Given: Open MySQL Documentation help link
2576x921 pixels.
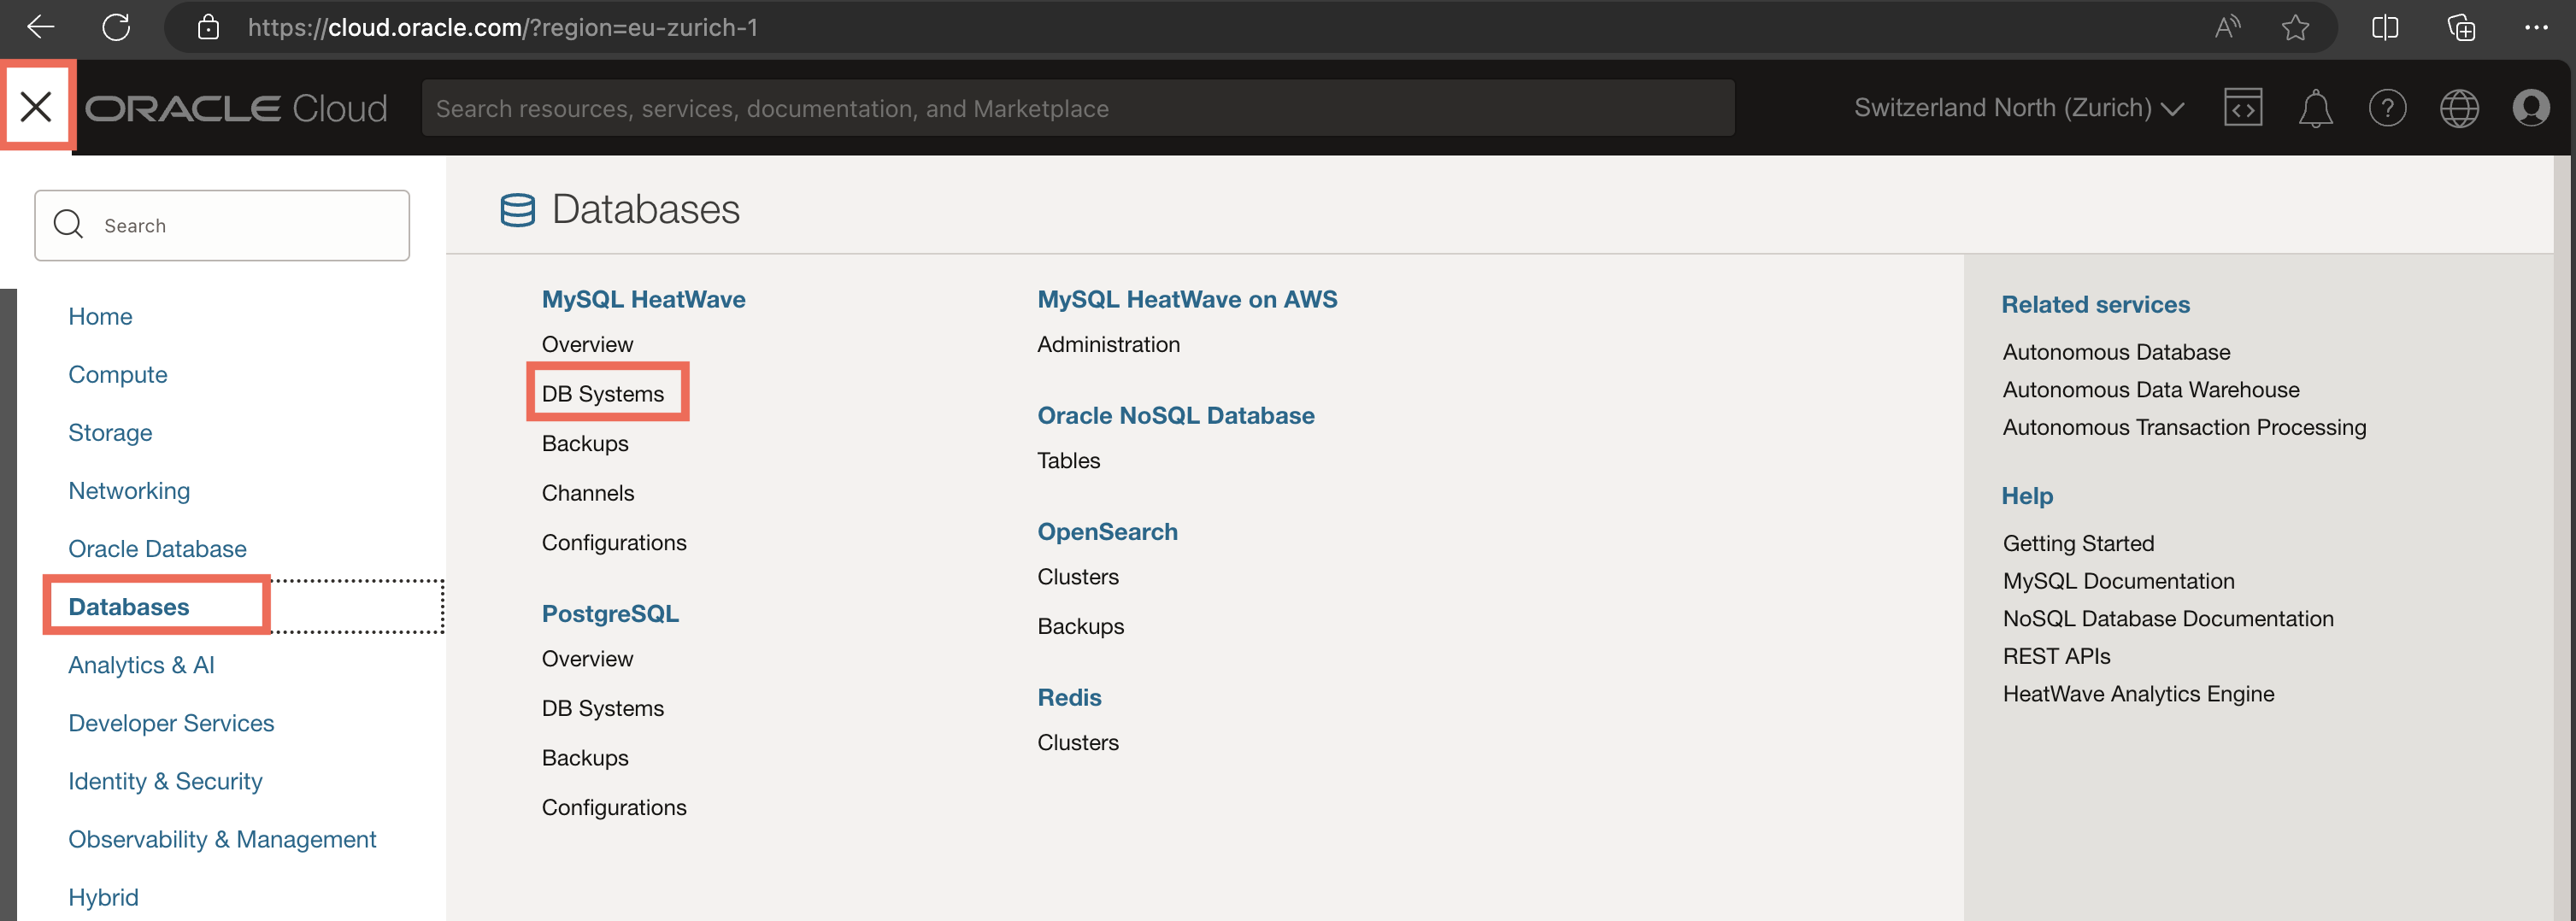Looking at the screenshot, I should (x=2118, y=580).
